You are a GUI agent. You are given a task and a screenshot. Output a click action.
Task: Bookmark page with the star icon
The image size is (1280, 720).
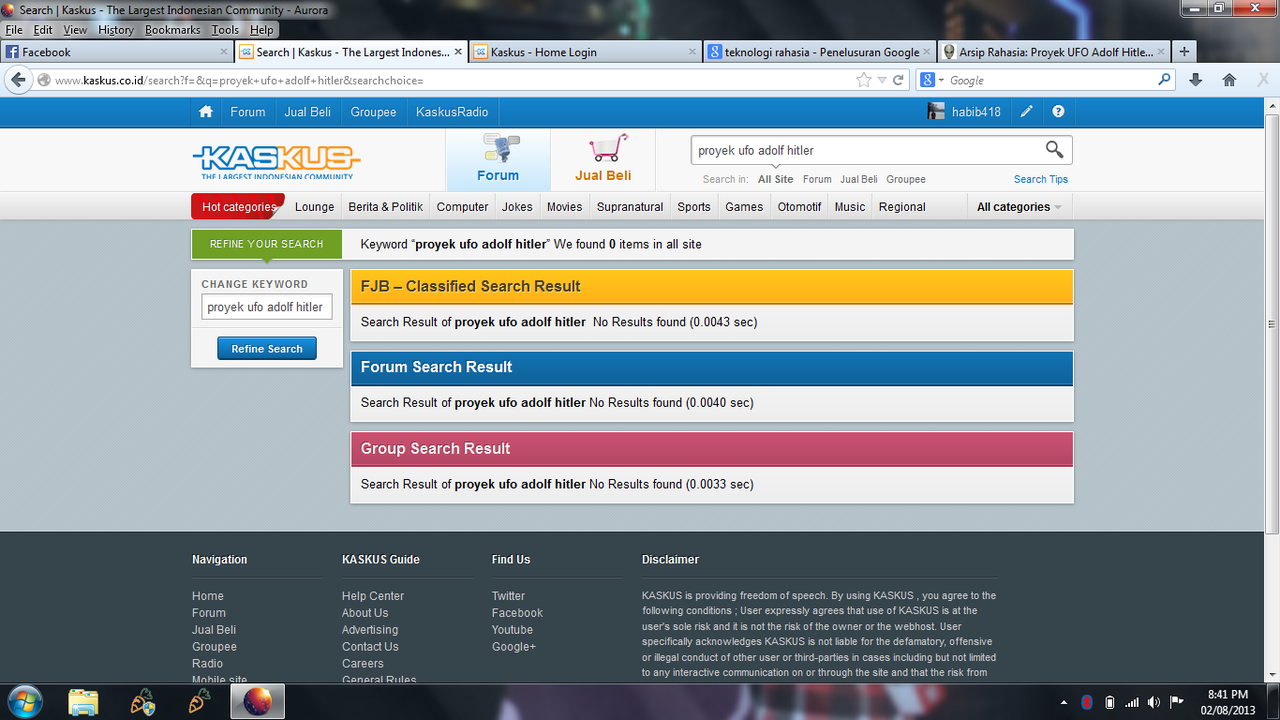click(864, 80)
